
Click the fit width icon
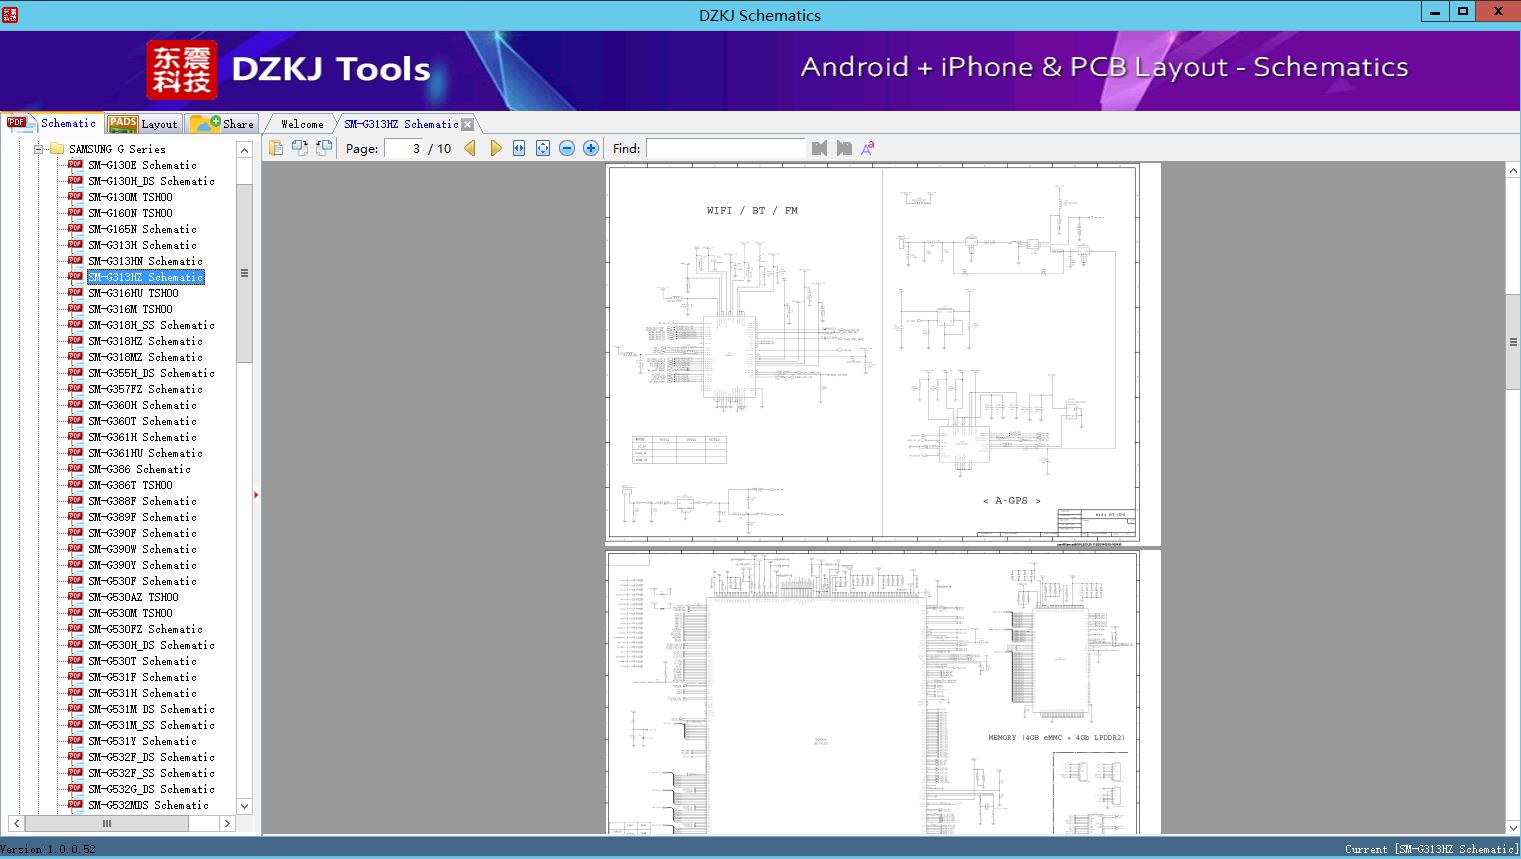(x=519, y=148)
